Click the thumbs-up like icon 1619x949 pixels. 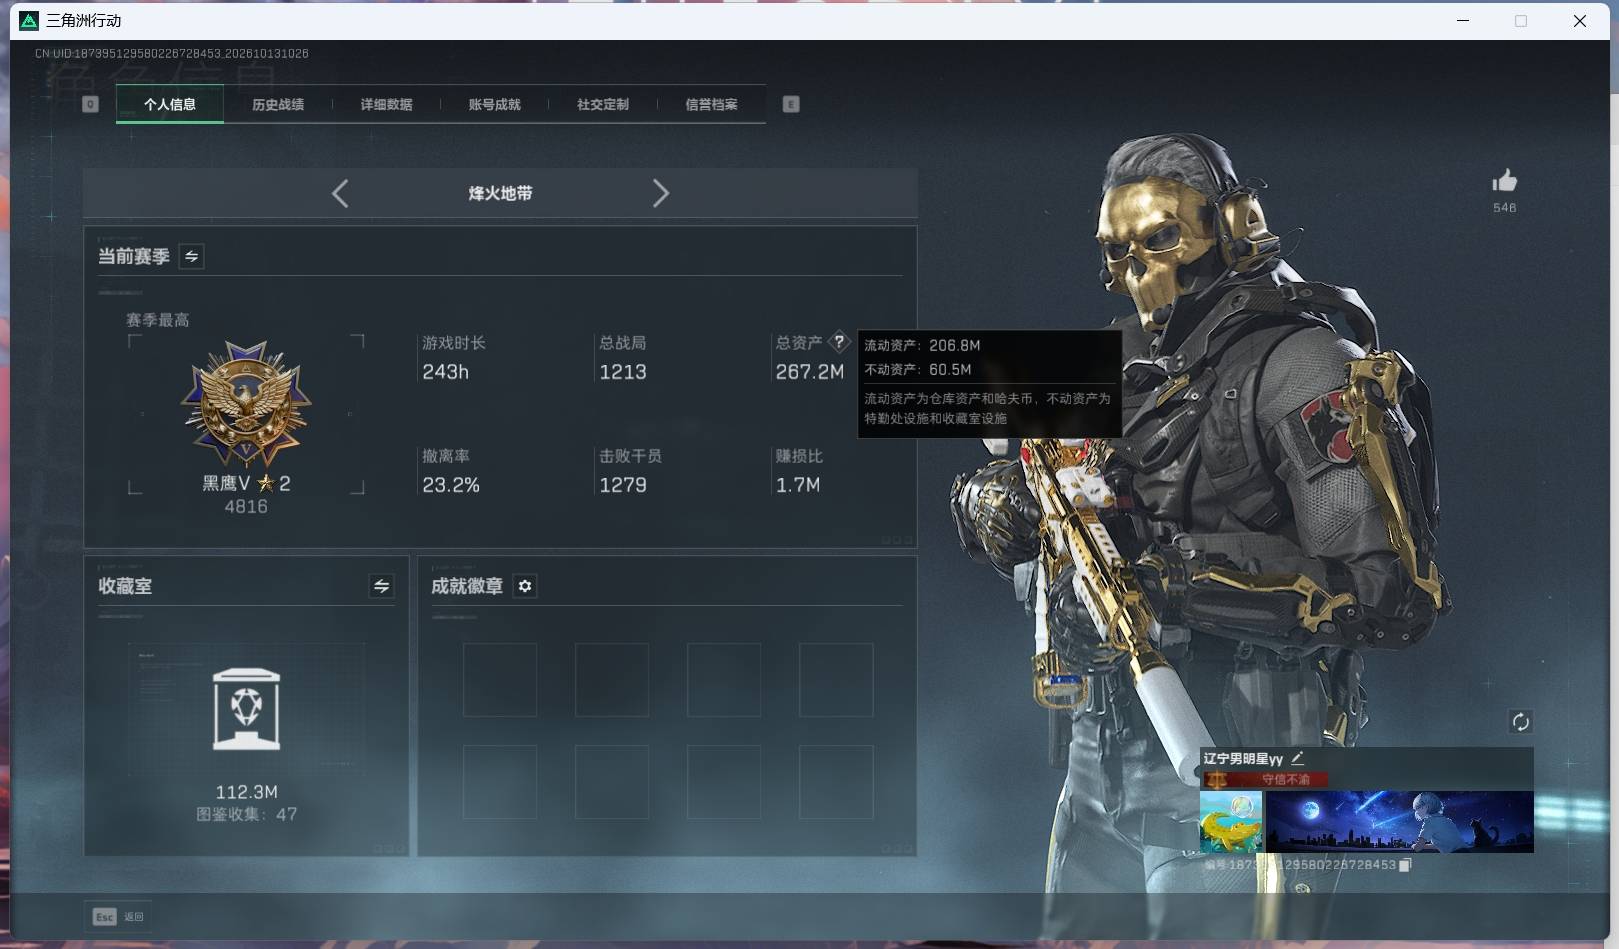1504,181
